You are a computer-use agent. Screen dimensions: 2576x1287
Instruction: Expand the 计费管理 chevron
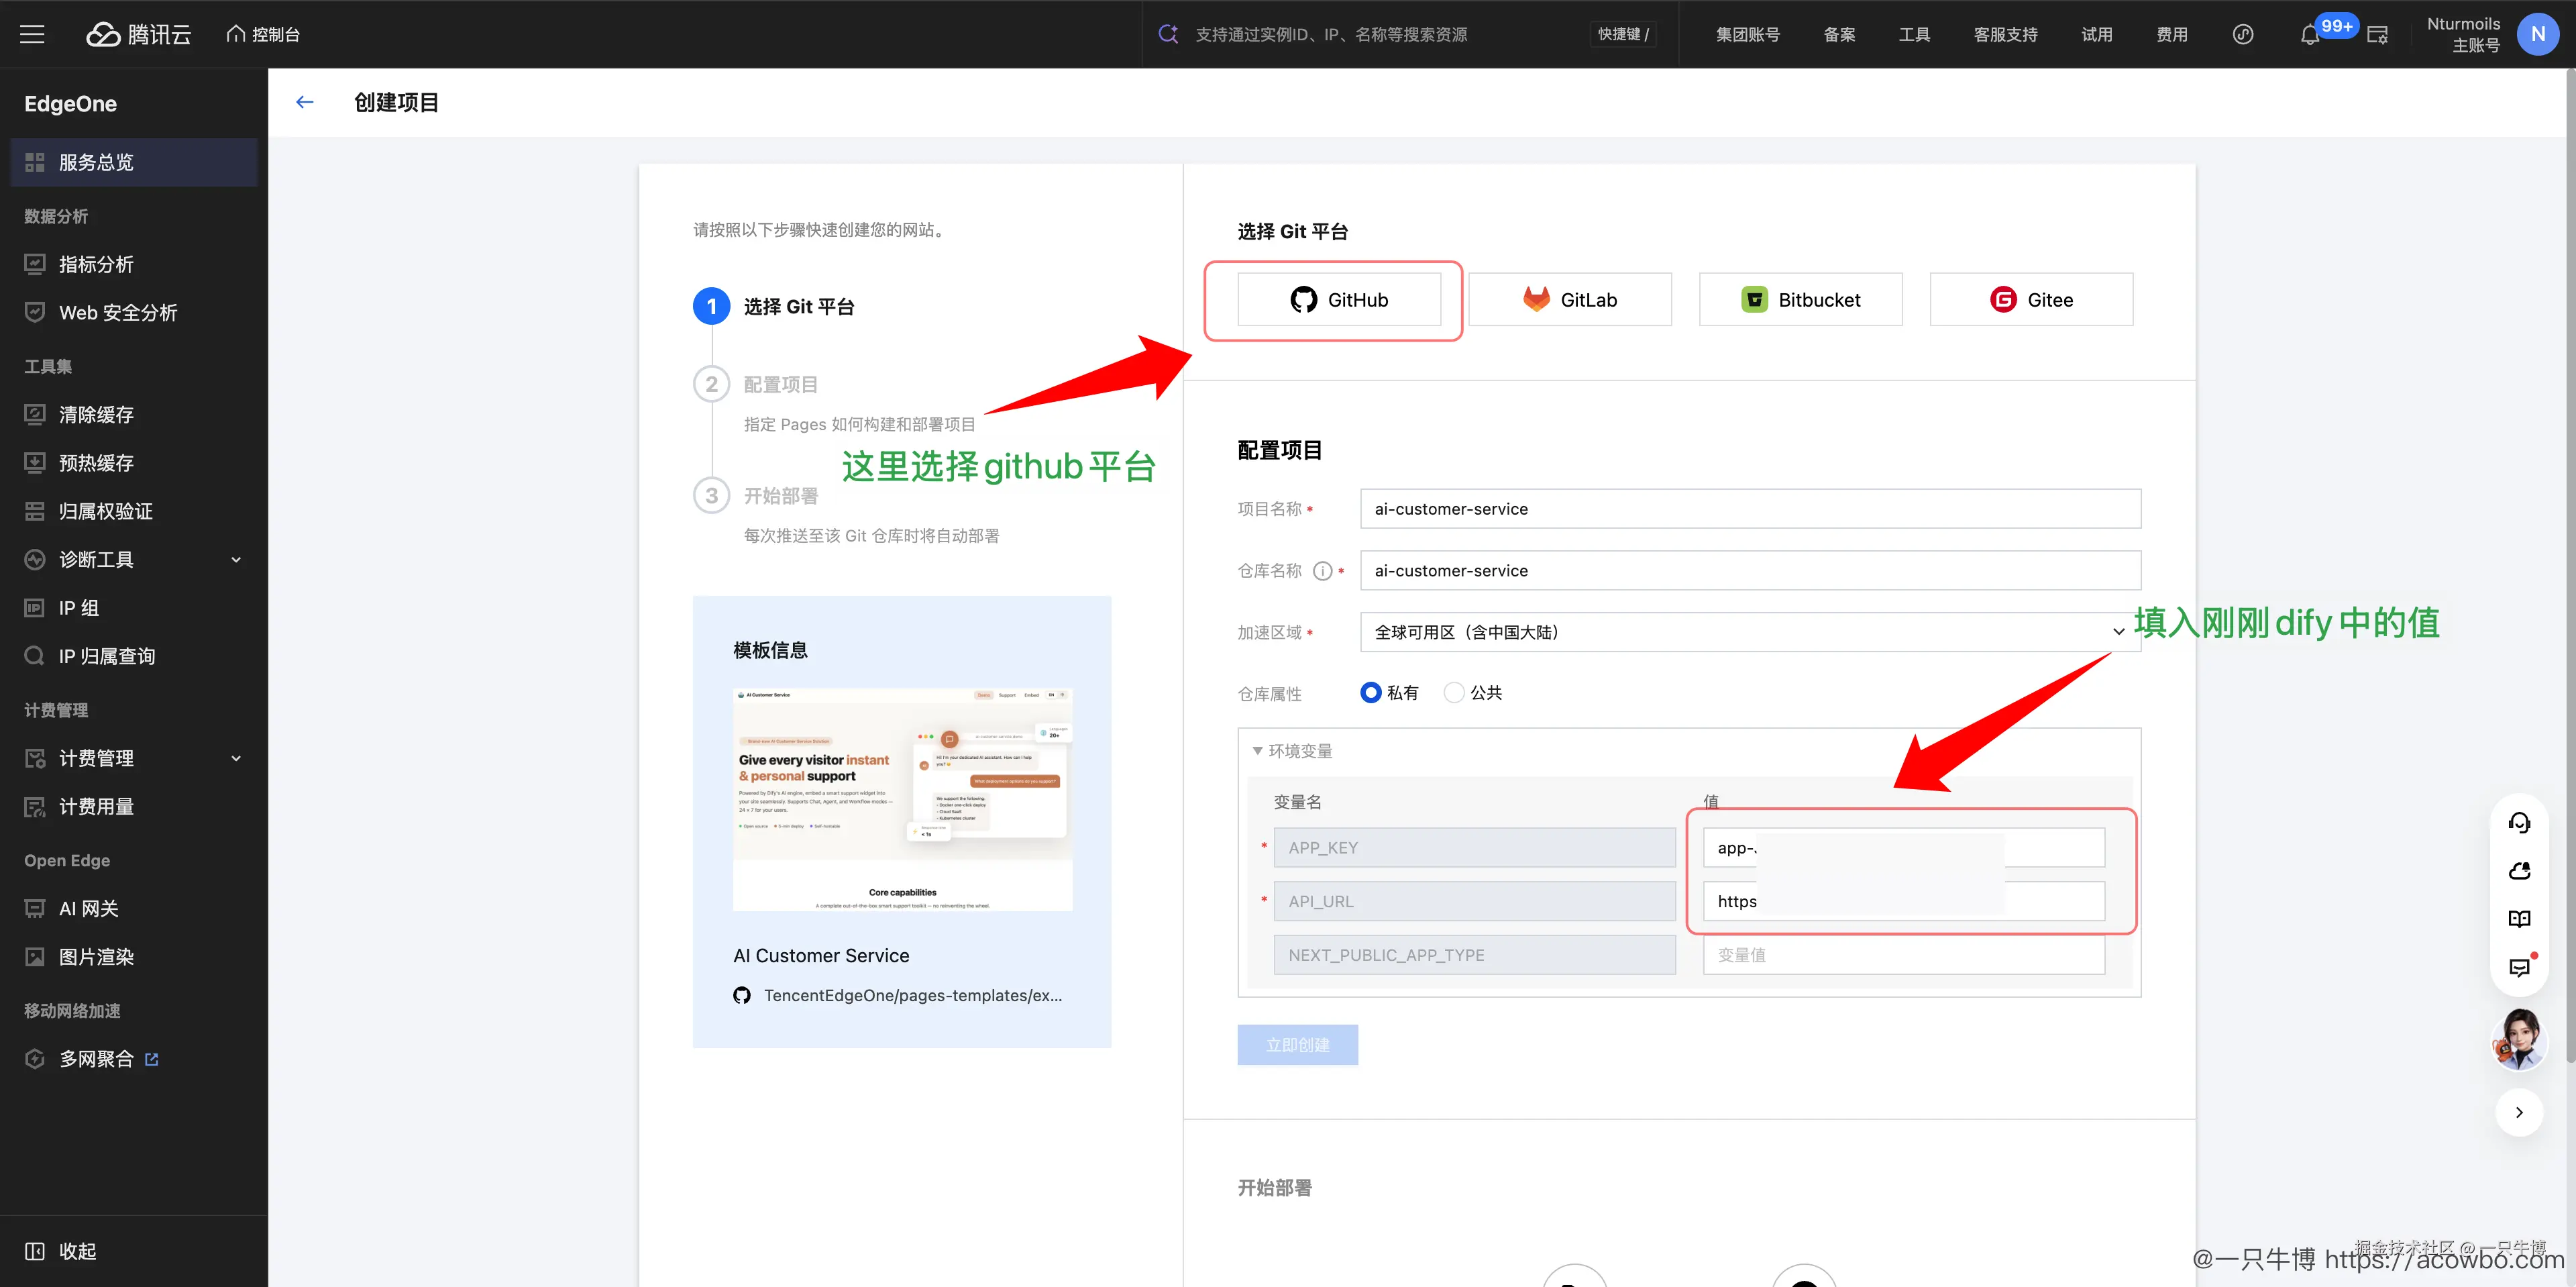236,758
